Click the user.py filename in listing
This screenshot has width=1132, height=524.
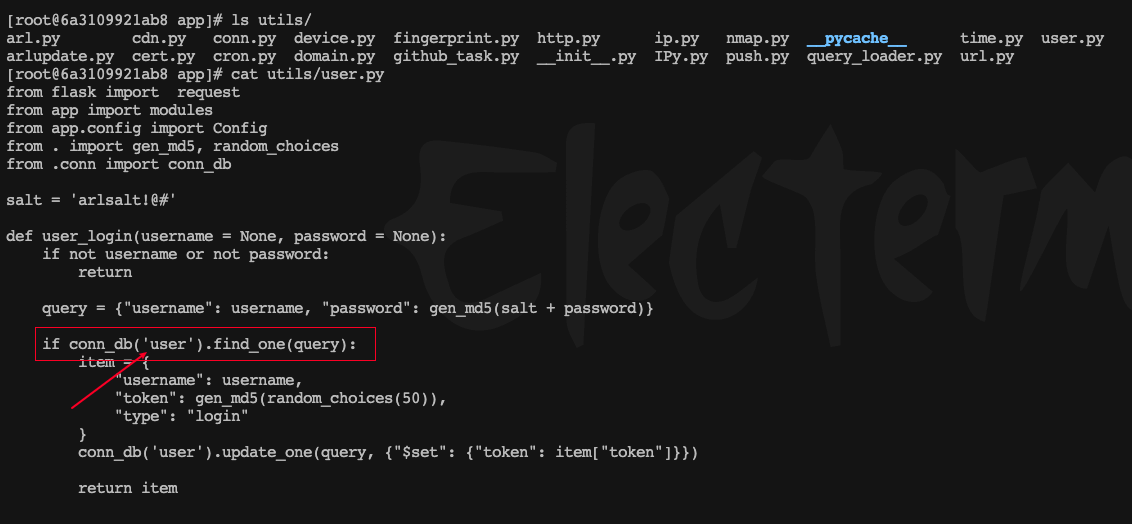pos(1072,39)
